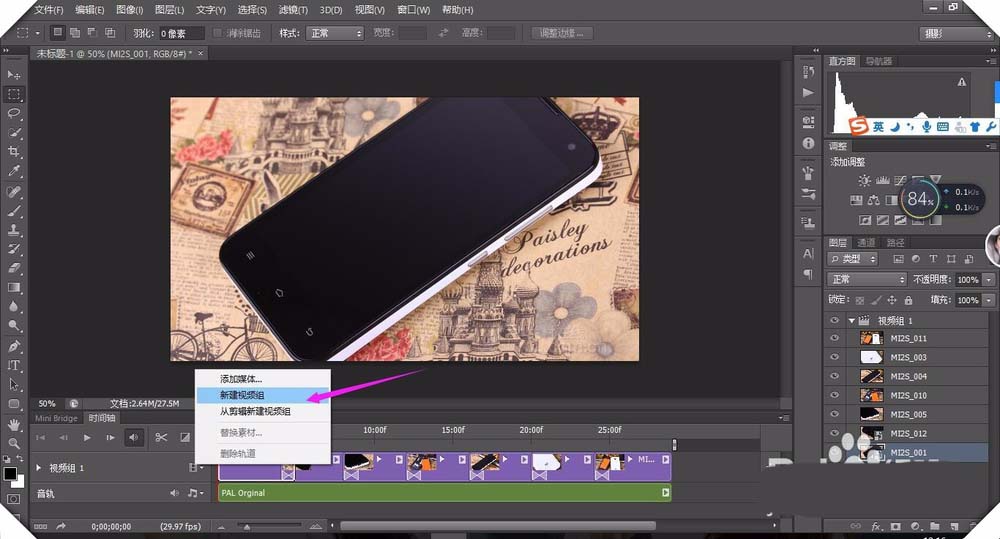Click the scissors split clip icon
The height and width of the screenshot is (539, 1000).
tap(161, 437)
